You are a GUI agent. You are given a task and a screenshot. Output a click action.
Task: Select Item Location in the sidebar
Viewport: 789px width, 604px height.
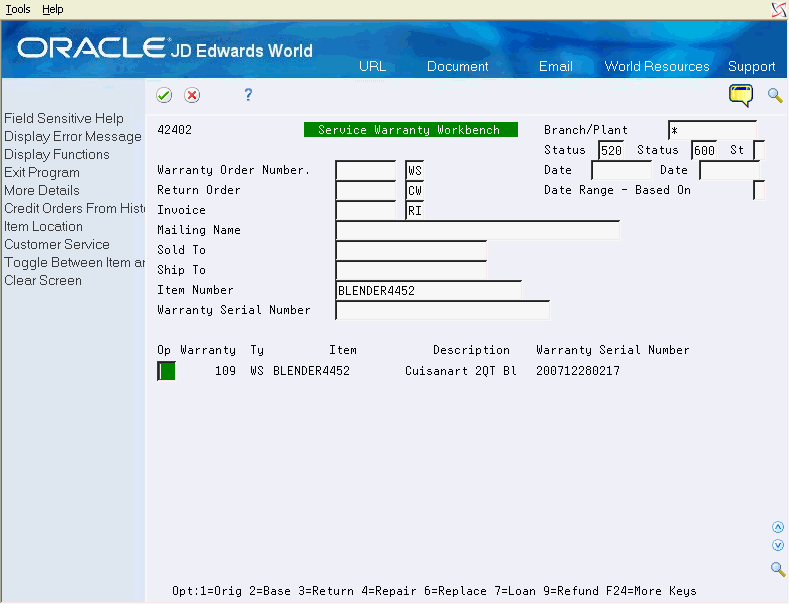[x=43, y=226]
